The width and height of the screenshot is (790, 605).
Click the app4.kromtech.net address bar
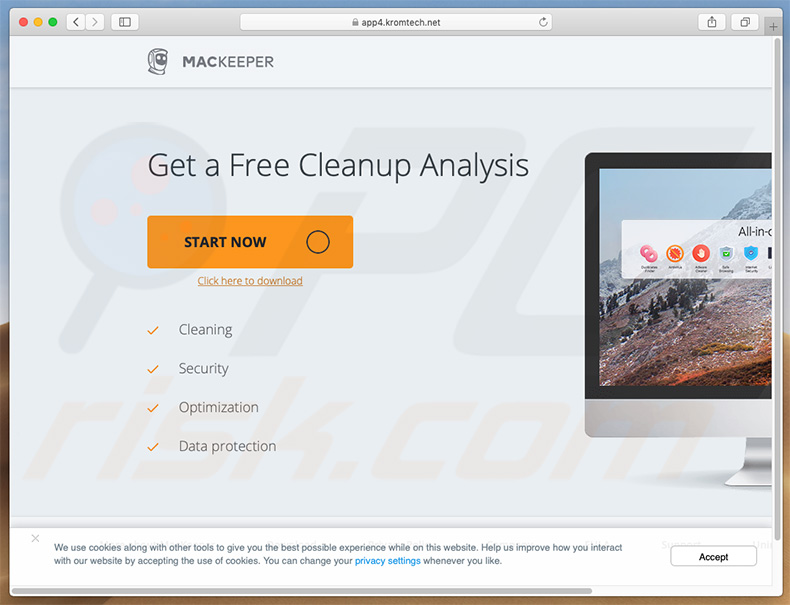(396, 22)
